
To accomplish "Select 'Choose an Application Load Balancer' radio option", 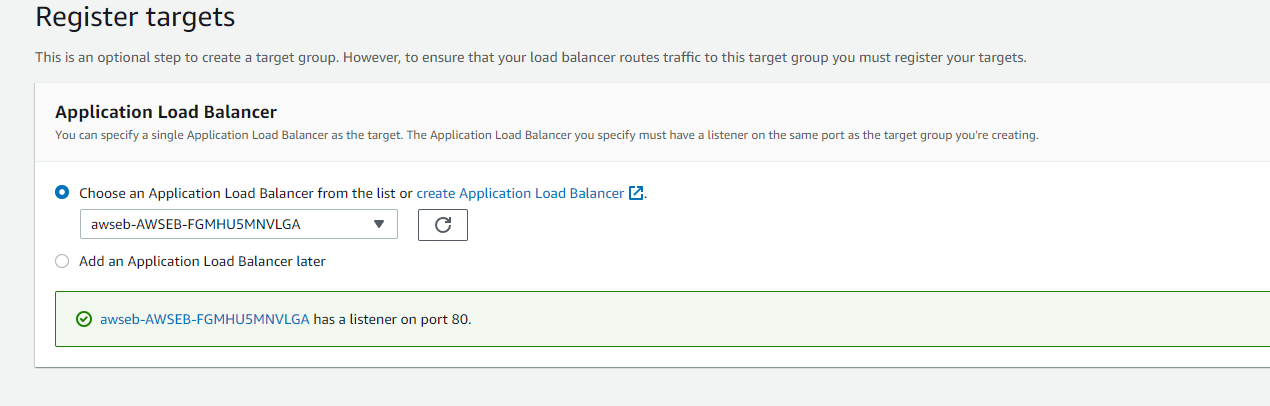I will (x=62, y=192).
